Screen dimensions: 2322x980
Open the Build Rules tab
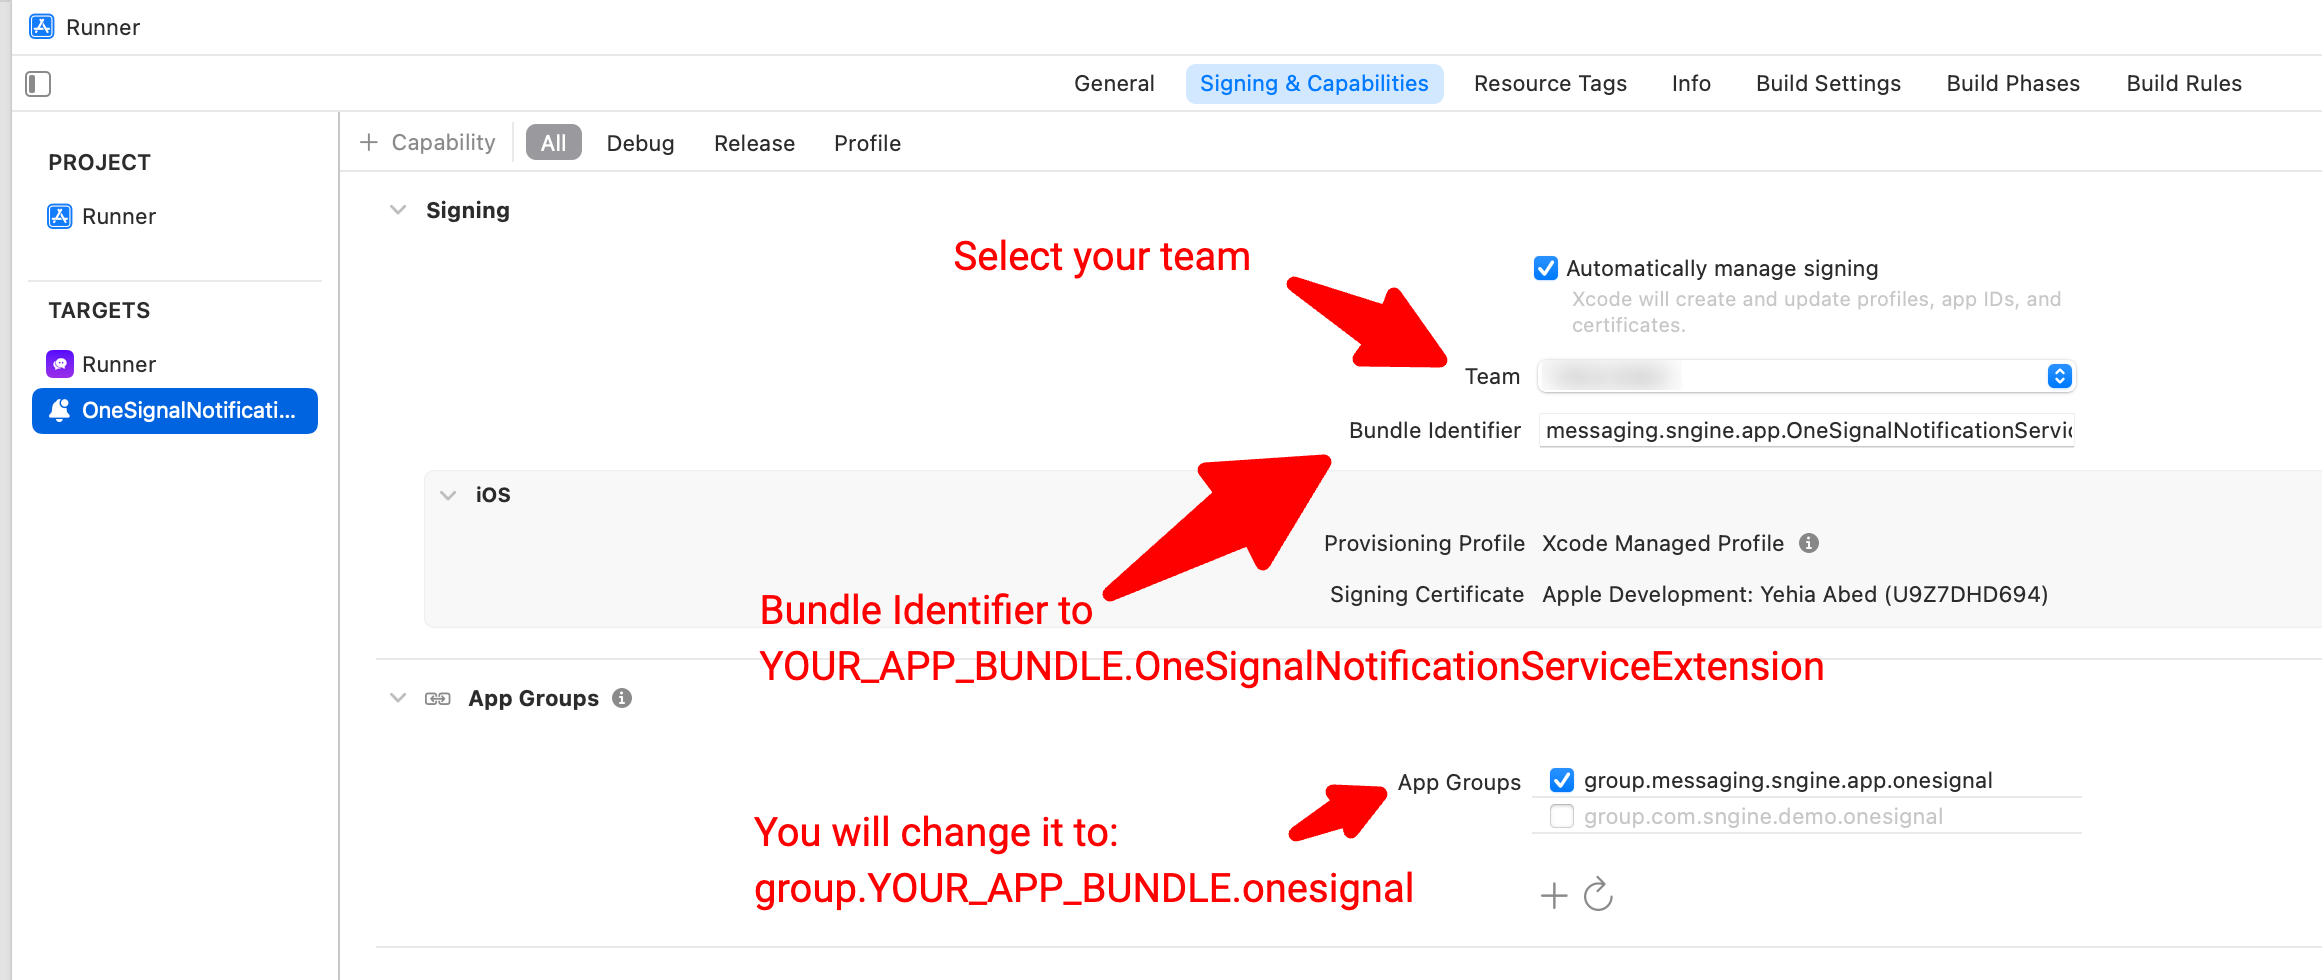point(2184,84)
